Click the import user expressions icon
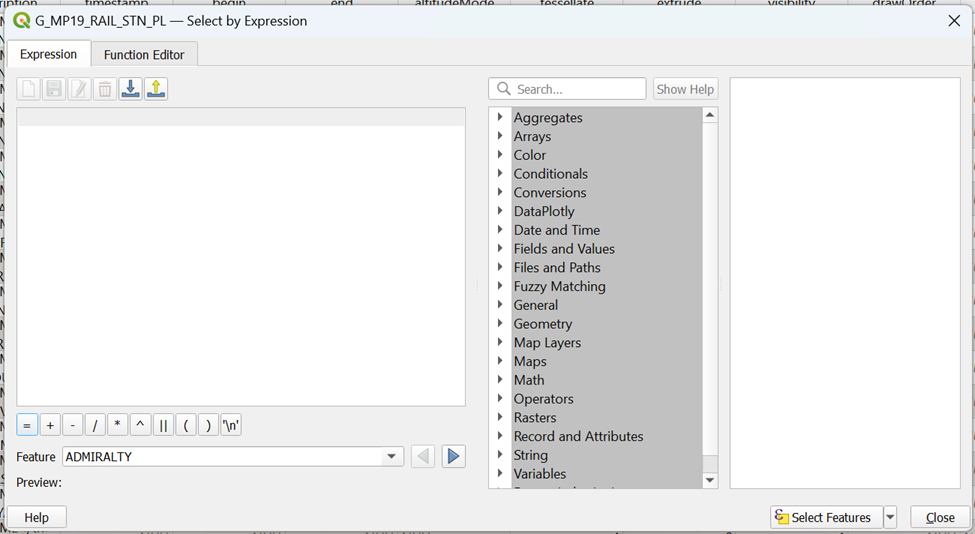This screenshot has height=534, width=975. pyautogui.click(x=130, y=89)
